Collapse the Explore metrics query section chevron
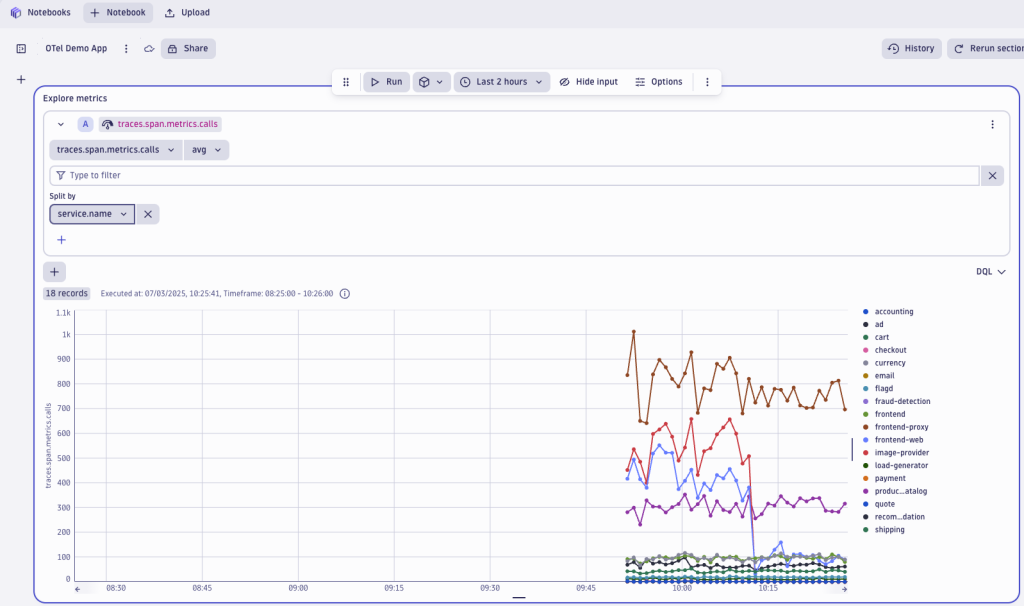 pyautogui.click(x=62, y=124)
